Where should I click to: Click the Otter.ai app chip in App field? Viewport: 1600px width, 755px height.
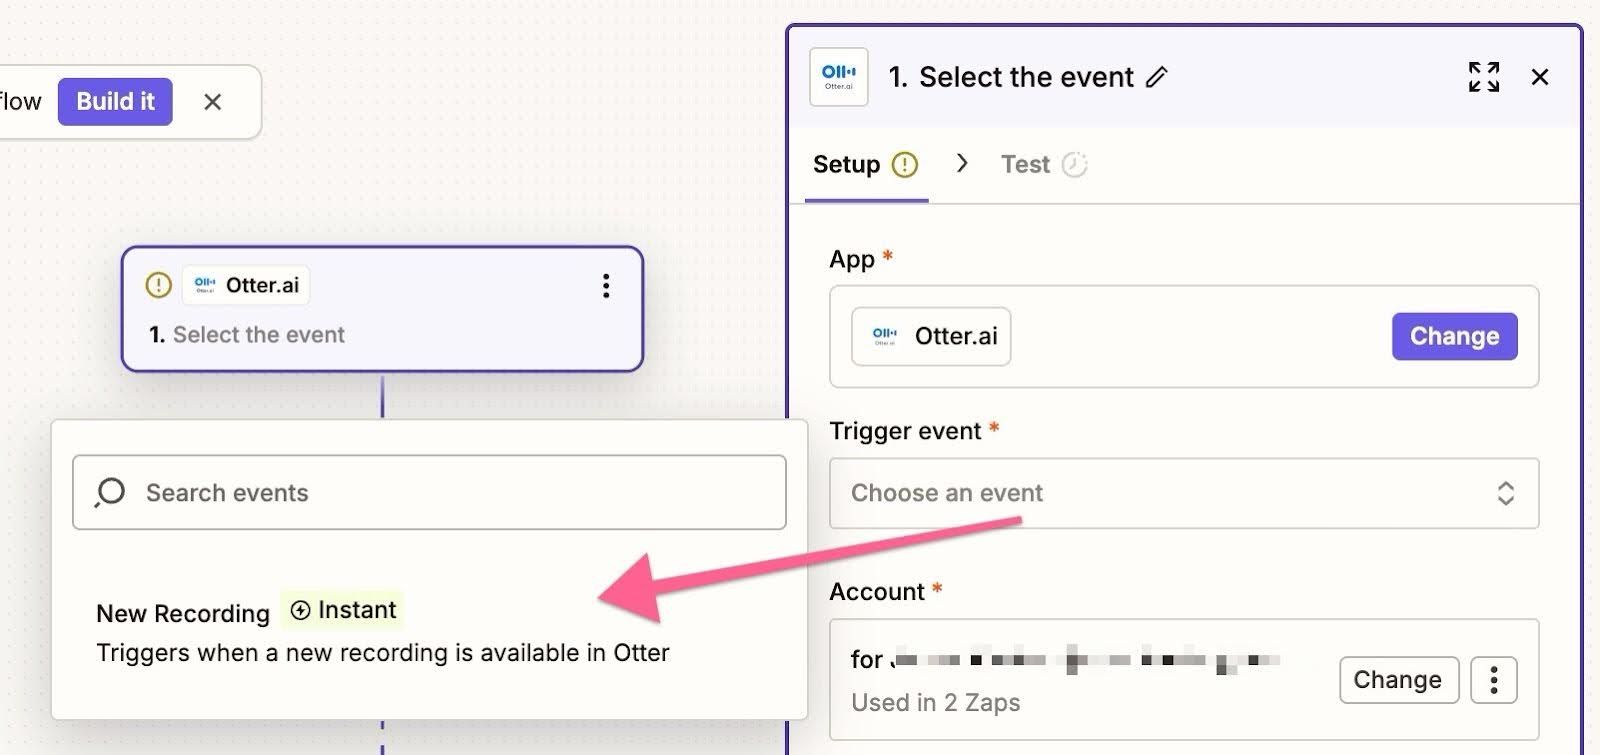point(931,336)
